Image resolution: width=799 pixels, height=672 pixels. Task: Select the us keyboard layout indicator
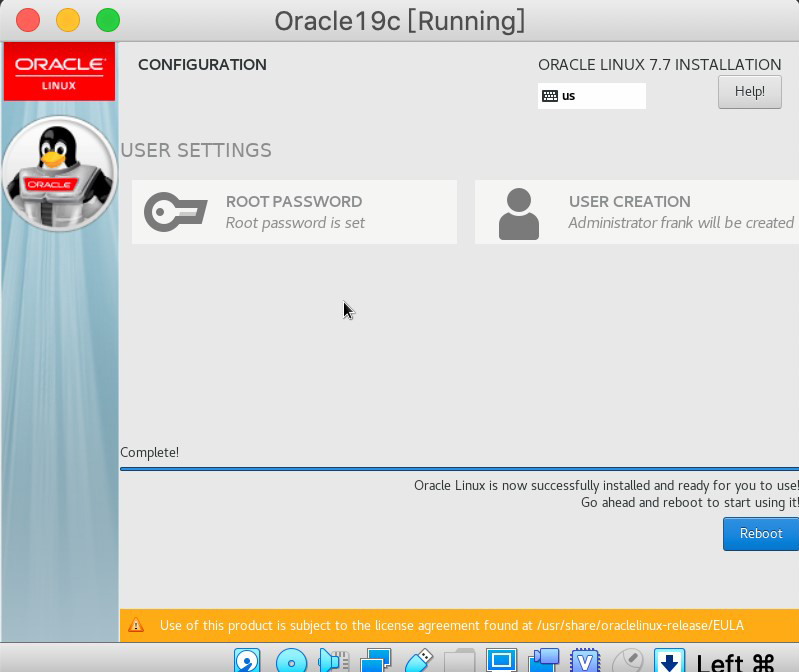pos(592,96)
